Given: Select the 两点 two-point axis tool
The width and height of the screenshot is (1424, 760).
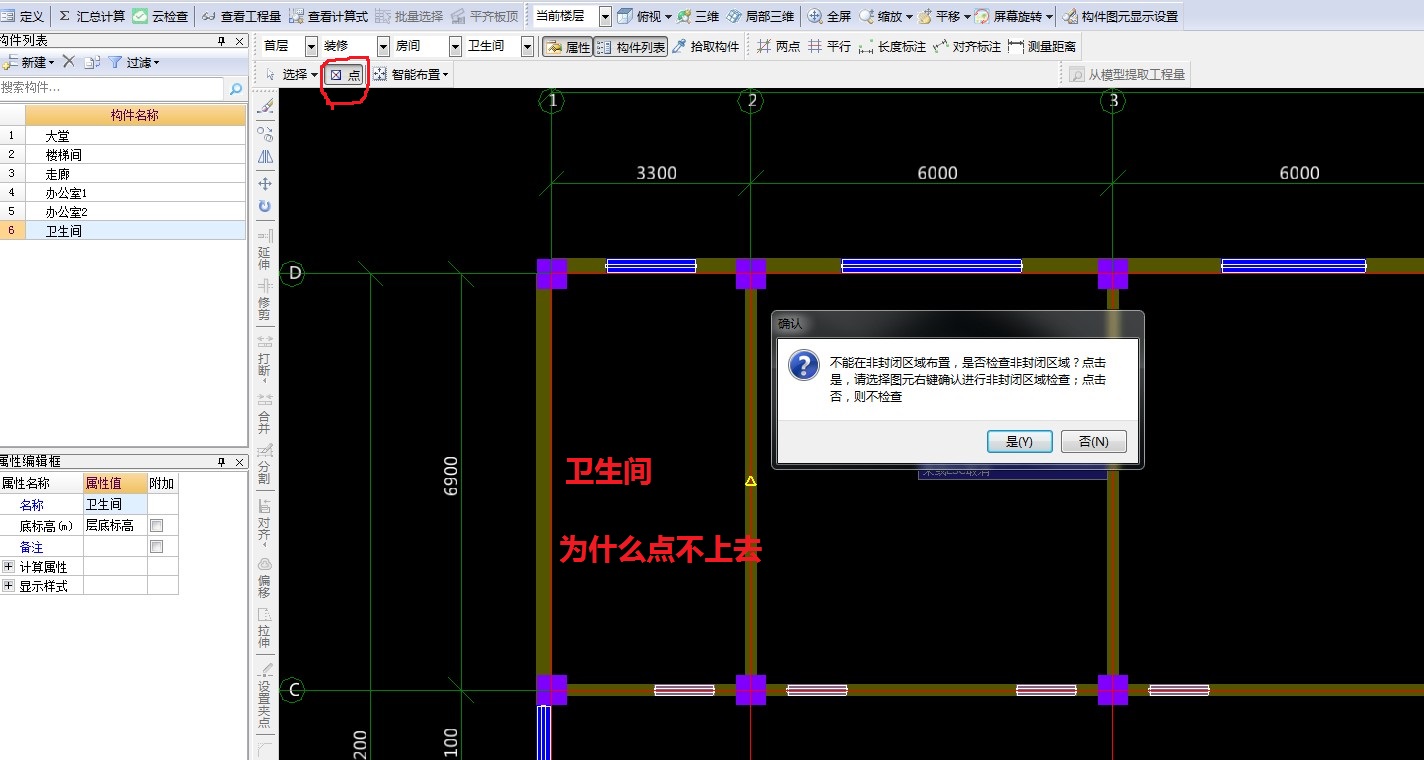Looking at the screenshot, I should click(778, 46).
